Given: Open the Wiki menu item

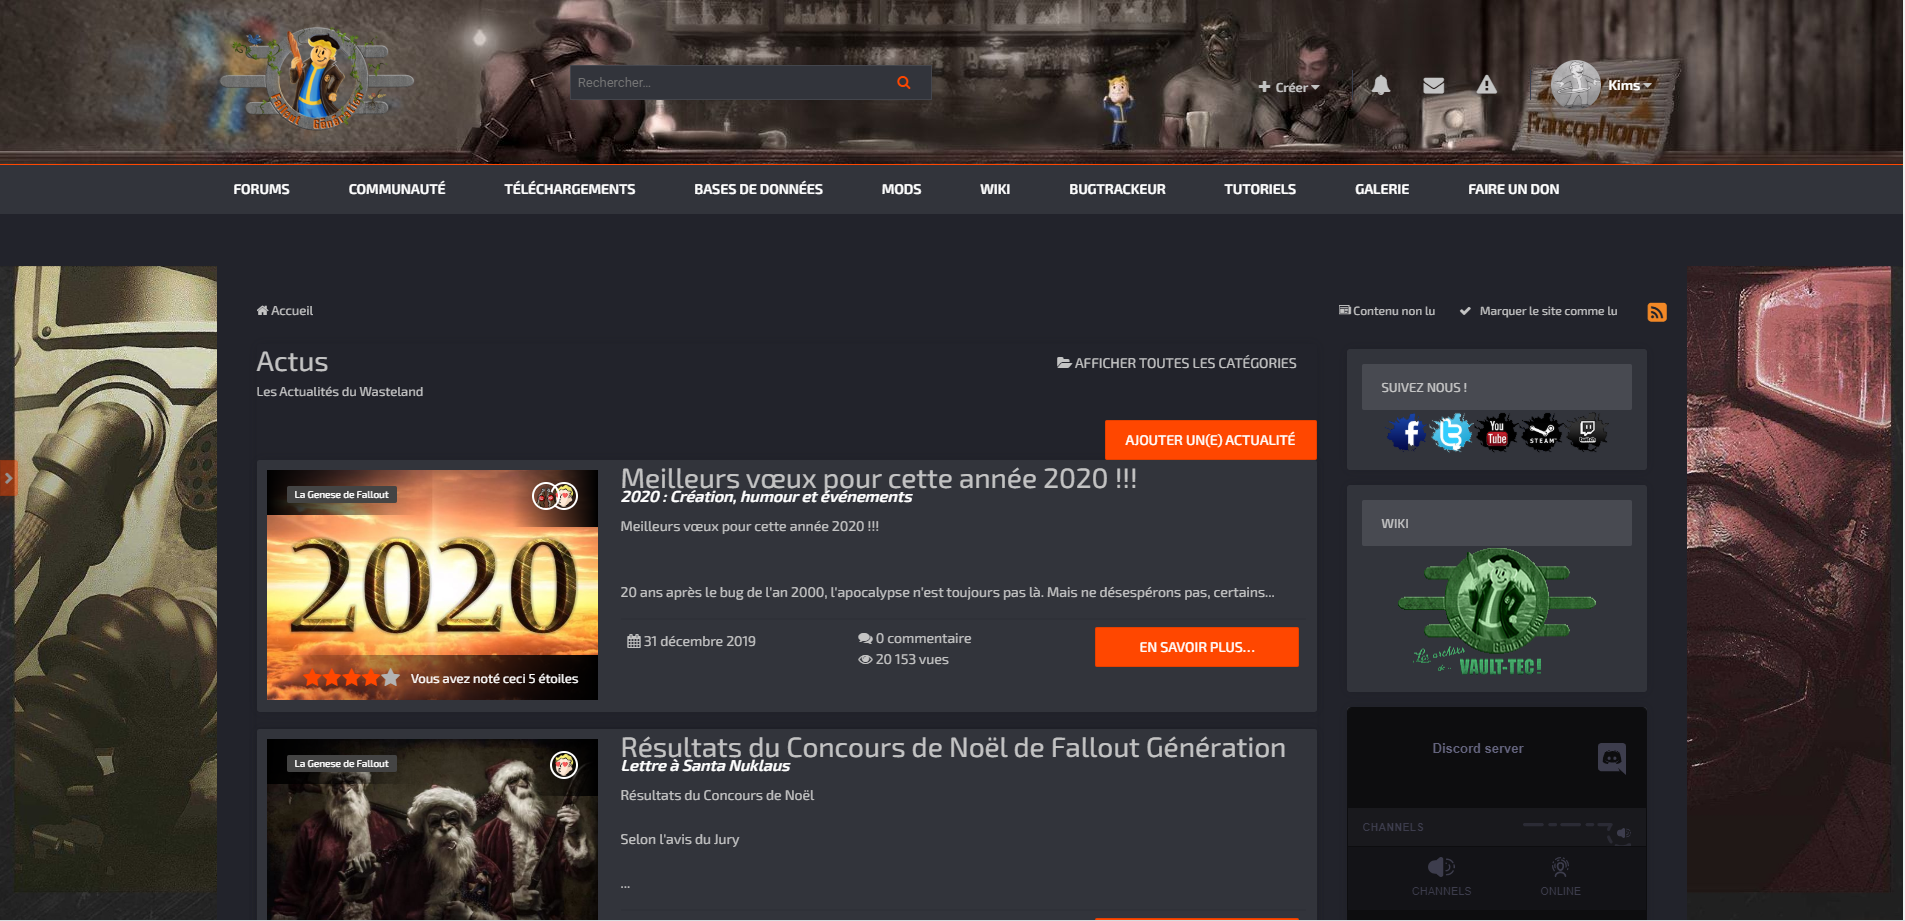Looking at the screenshot, I should coord(995,189).
